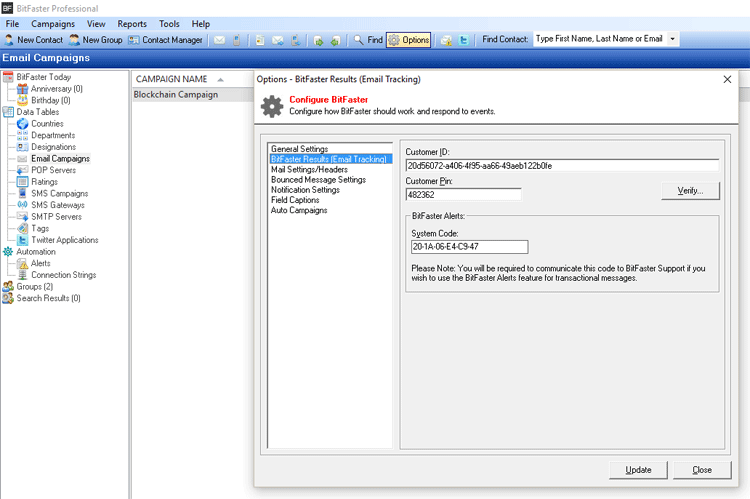Select BitFaster Today in the tree
Image resolution: width=750 pixels, height=499 pixels.
[x=44, y=77]
